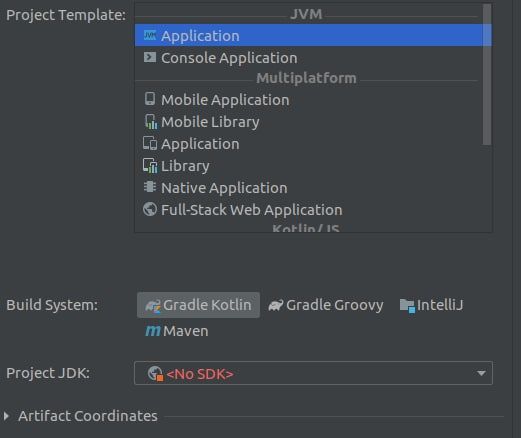Select the Mobile Library template
The width and height of the screenshot is (521, 438).
pos(309,121)
